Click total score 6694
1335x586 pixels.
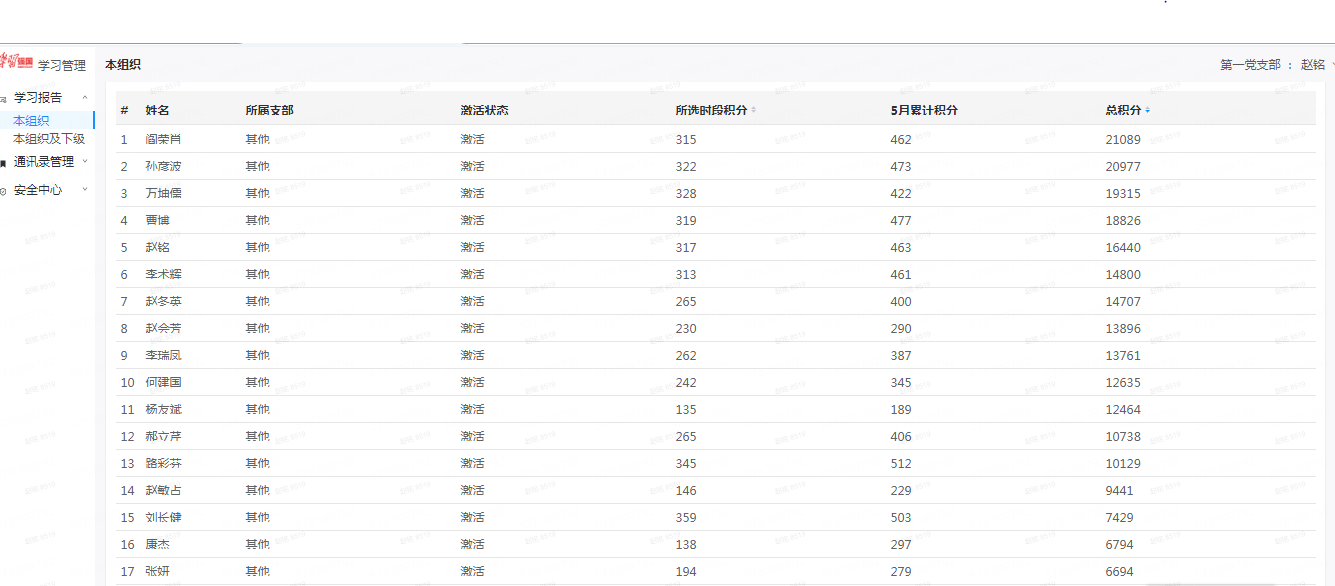coord(1120,572)
